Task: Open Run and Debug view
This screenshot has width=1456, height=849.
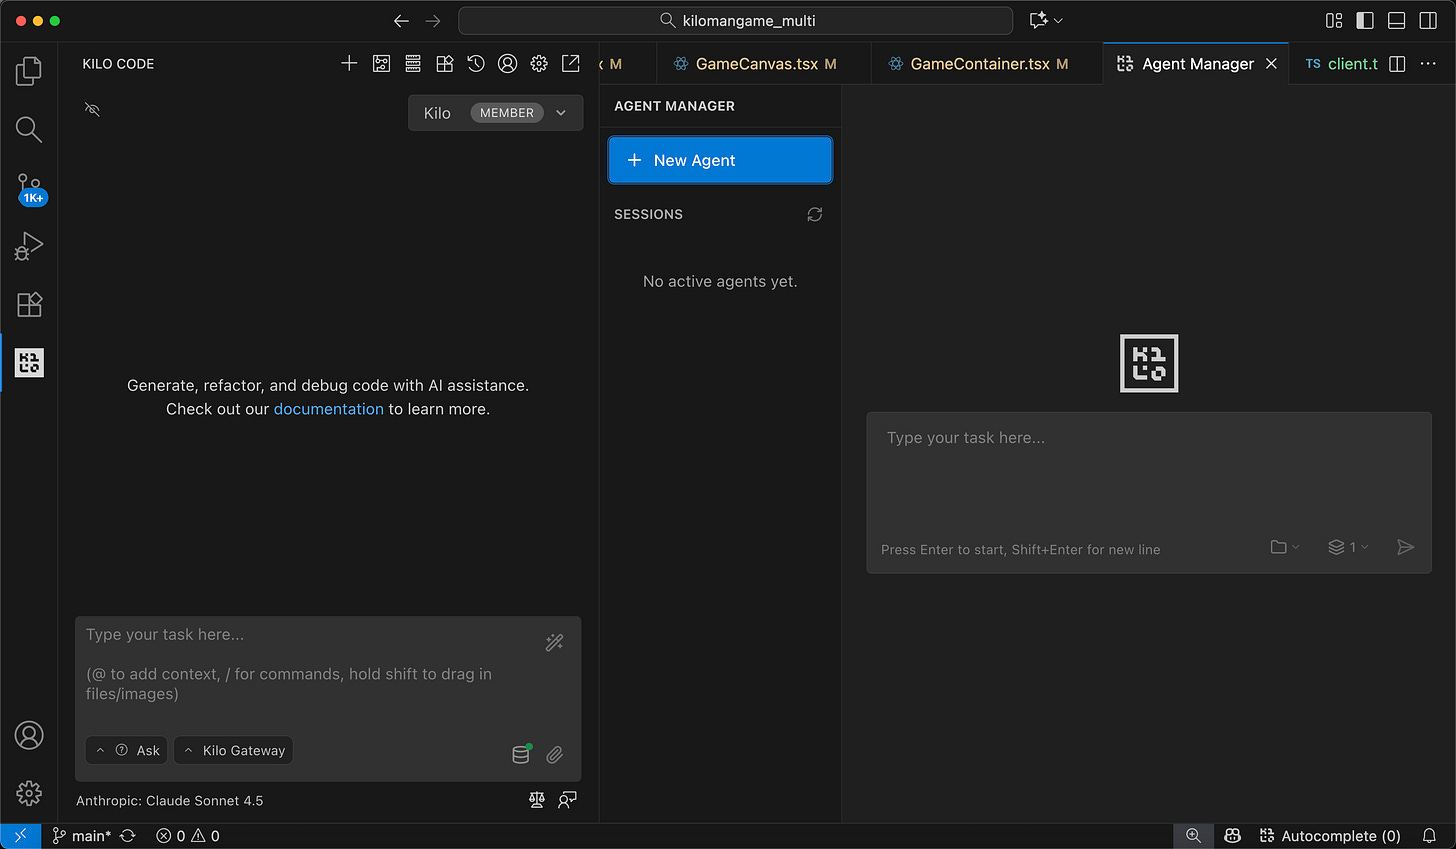Action: pos(29,246)
